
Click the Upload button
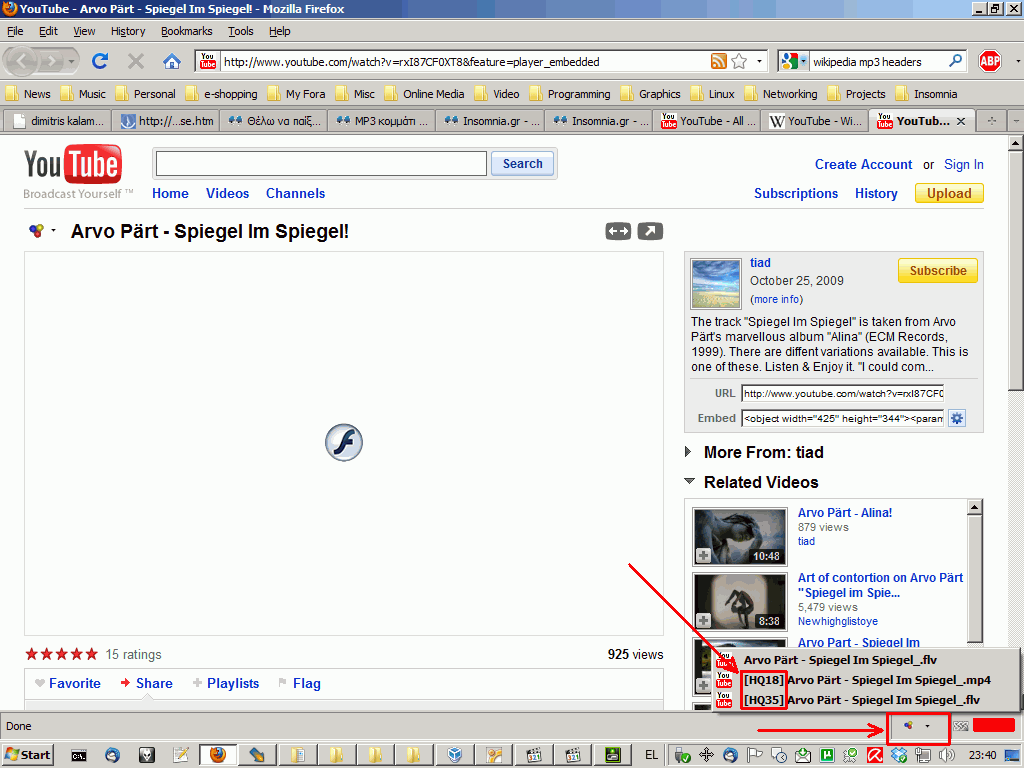pyautogui.click(x=949, y=193)
